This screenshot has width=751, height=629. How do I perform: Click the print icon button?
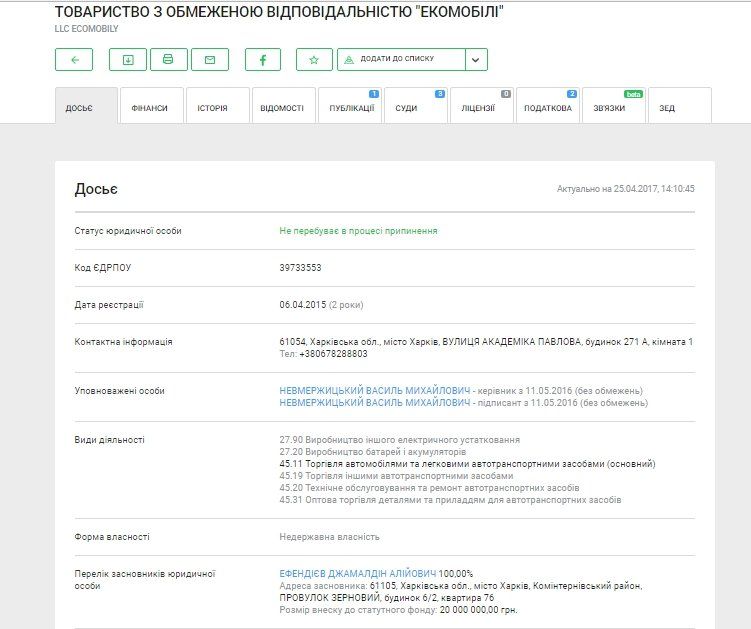coord(169,59)
